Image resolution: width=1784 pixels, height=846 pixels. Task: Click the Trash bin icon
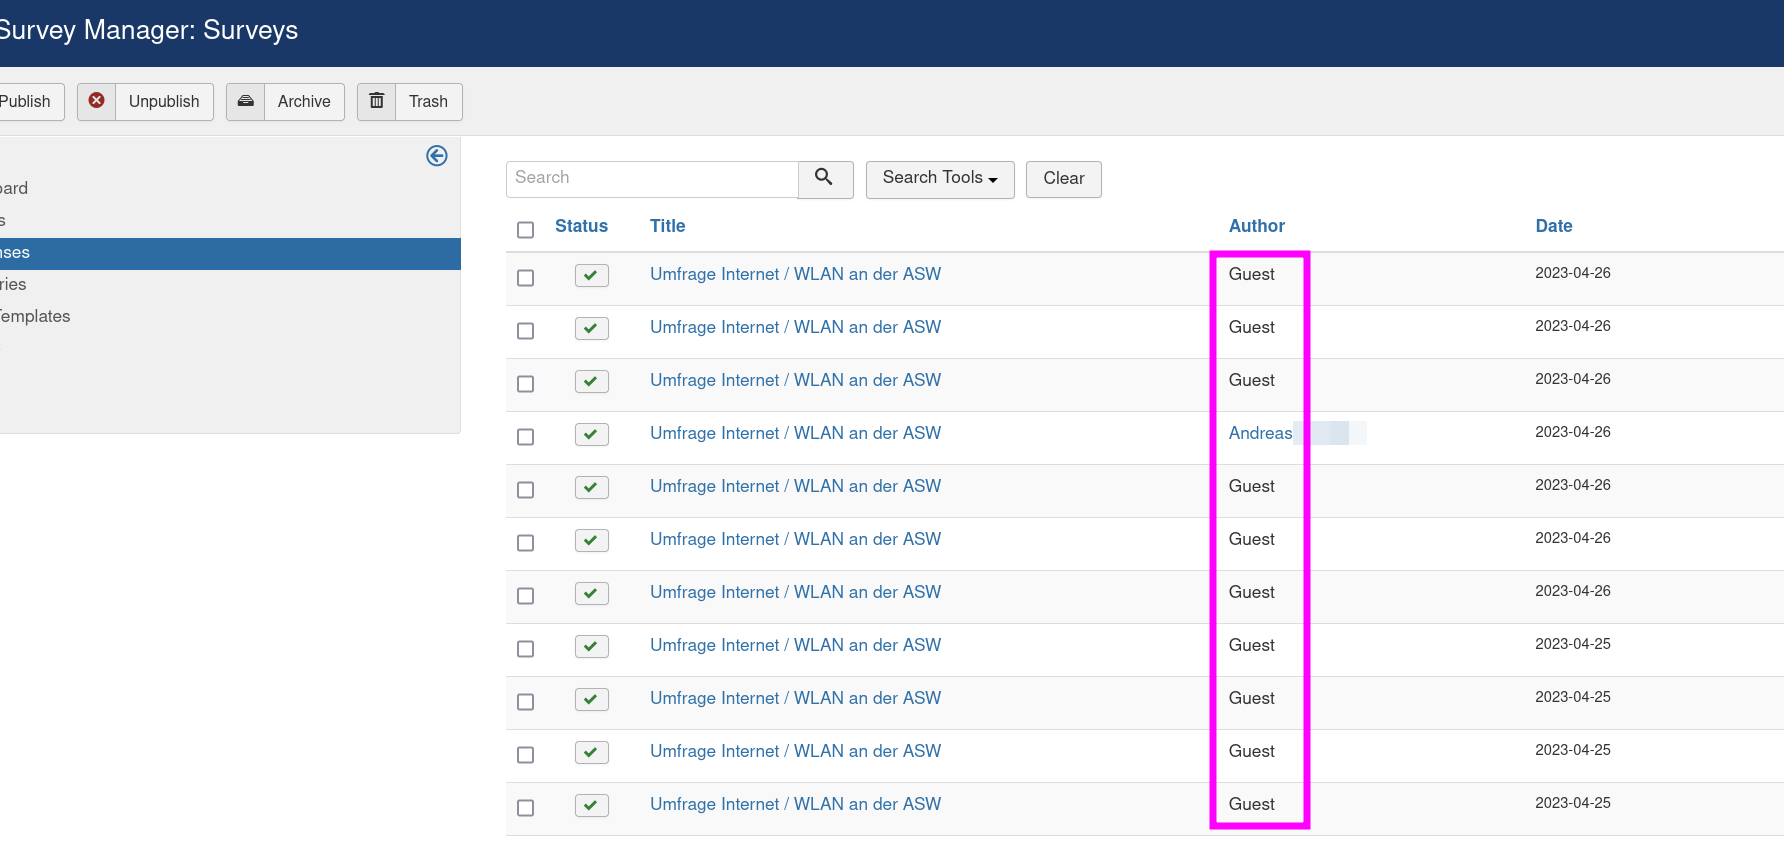coord(377,101)
